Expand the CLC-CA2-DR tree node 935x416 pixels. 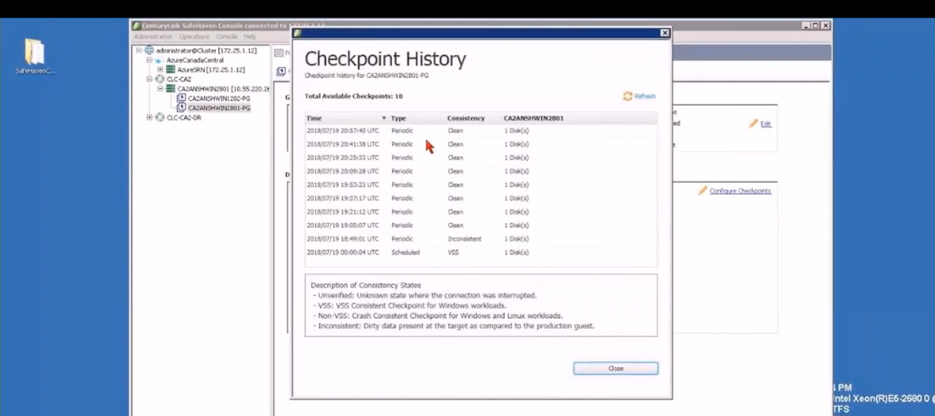click(150, 117)
